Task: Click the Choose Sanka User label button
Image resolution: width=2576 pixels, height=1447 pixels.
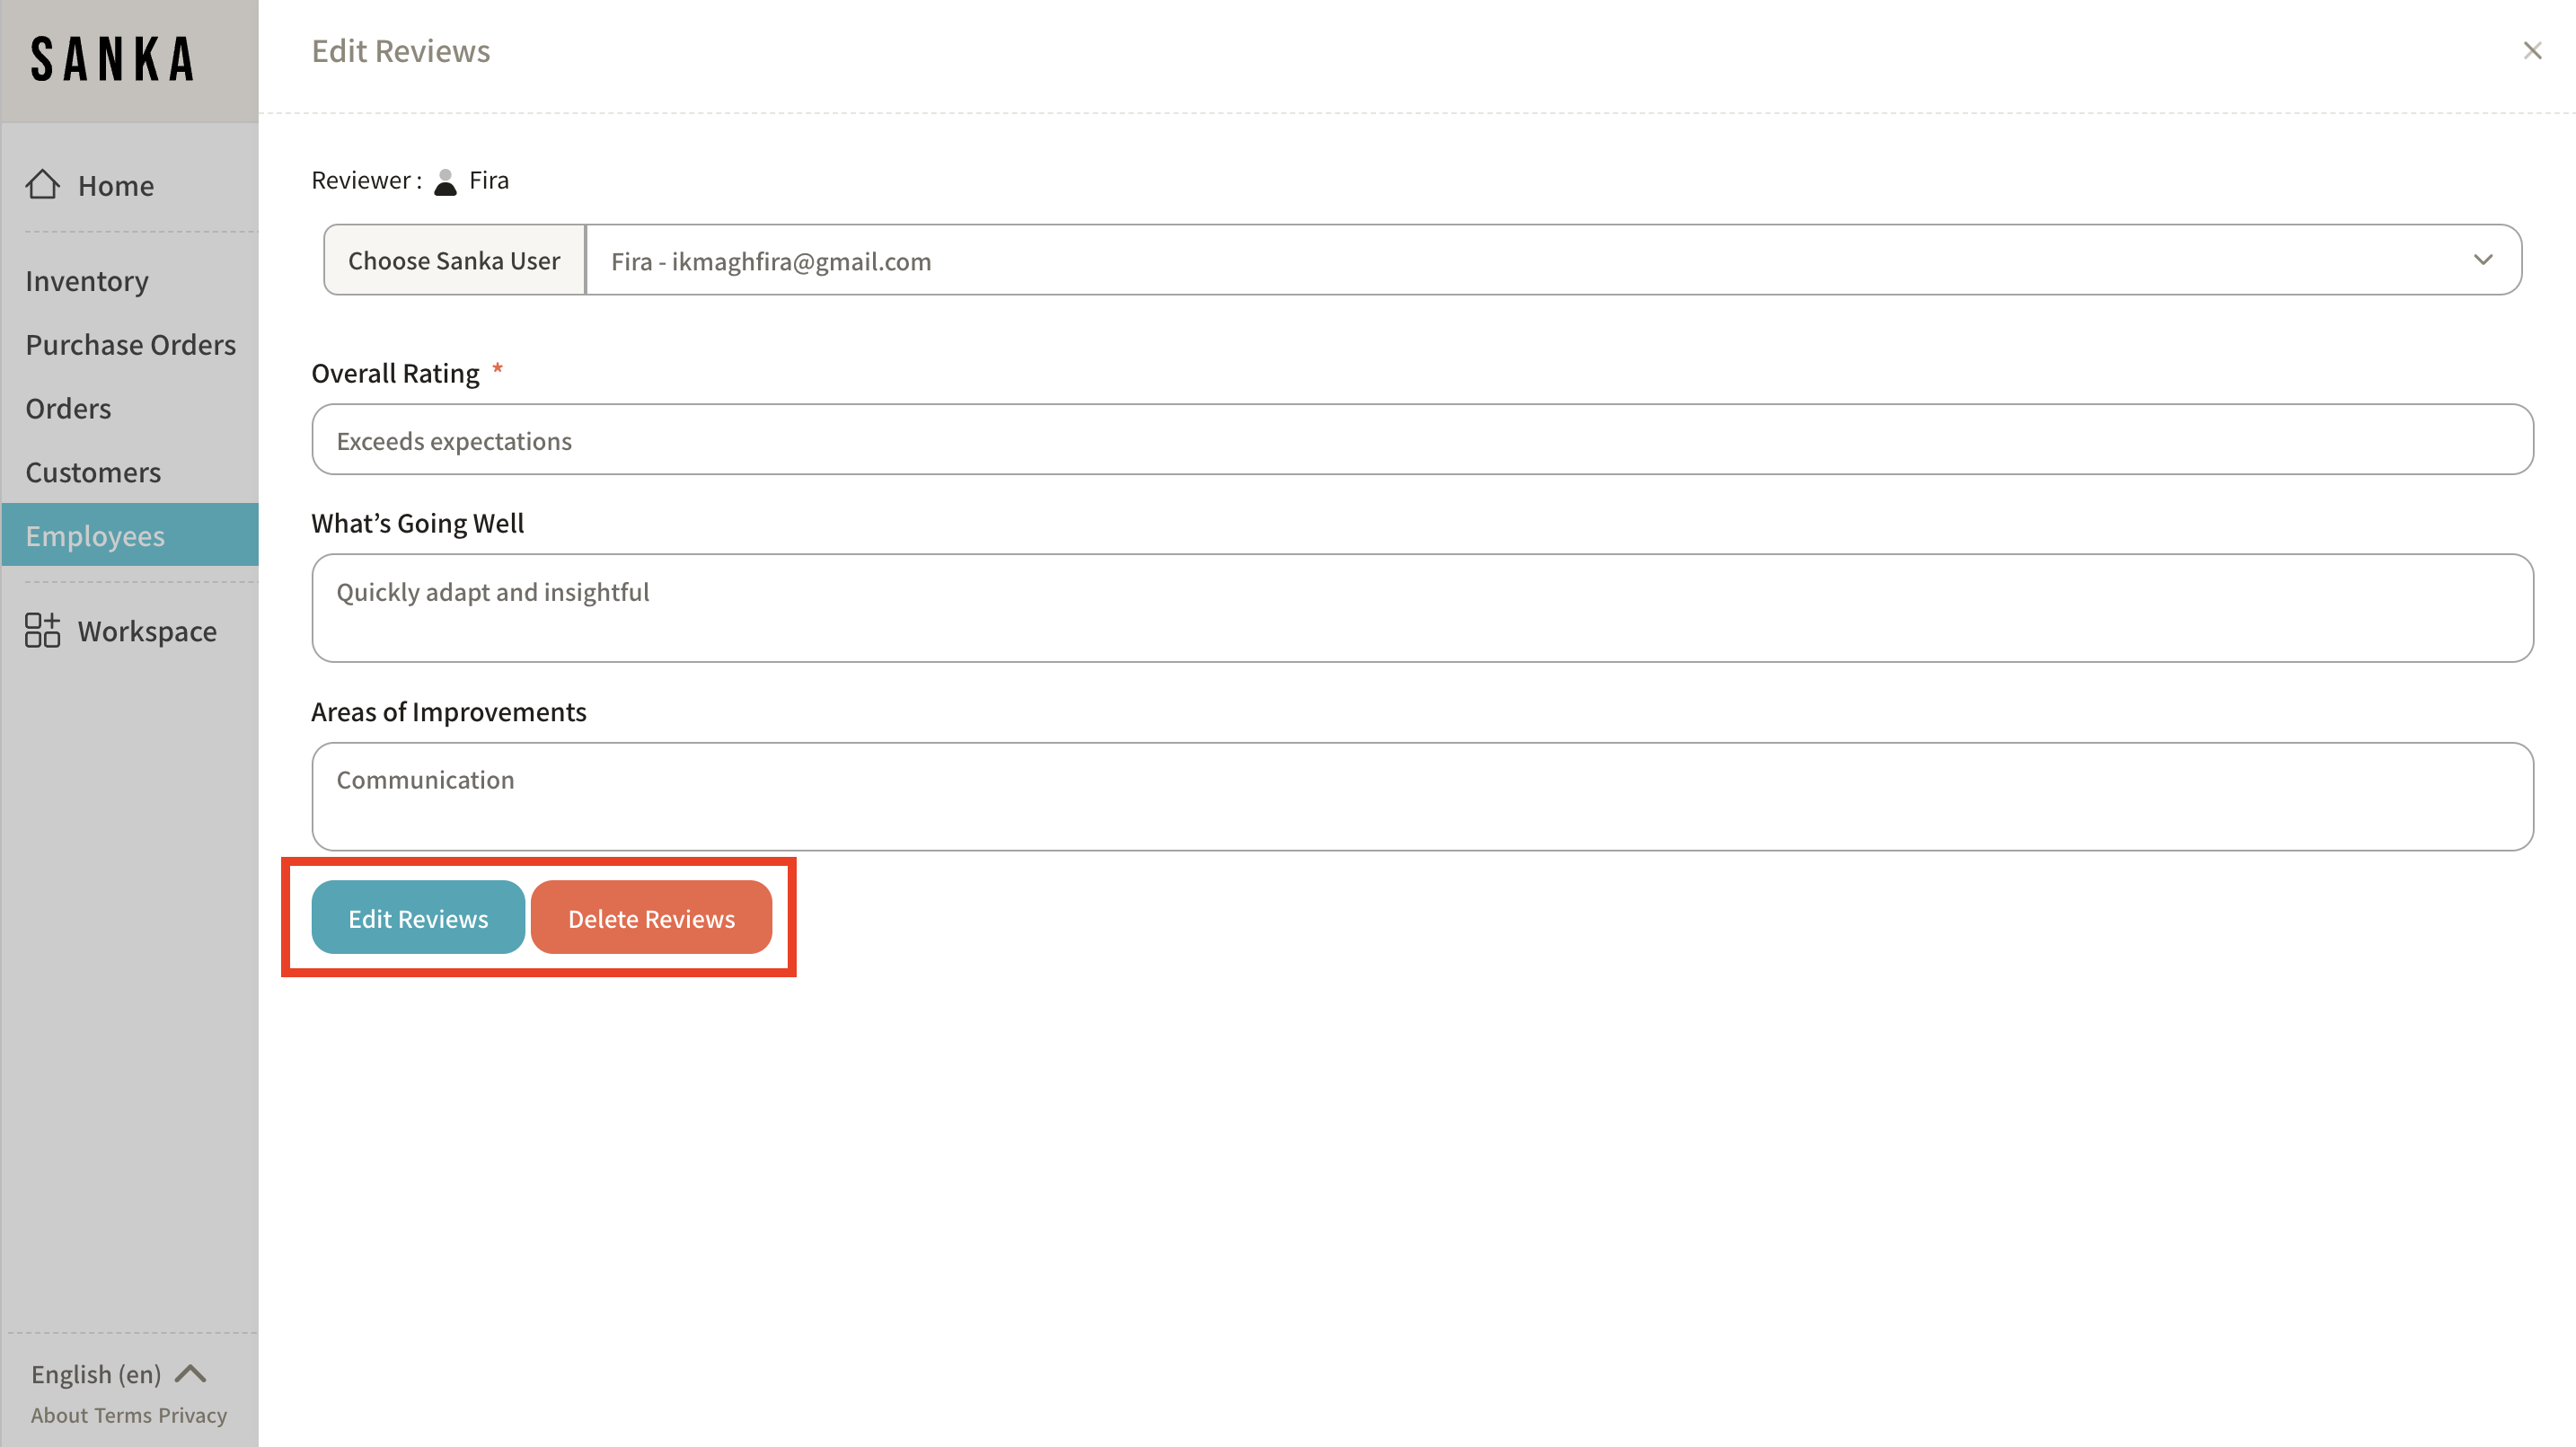Action: [454, 260]
